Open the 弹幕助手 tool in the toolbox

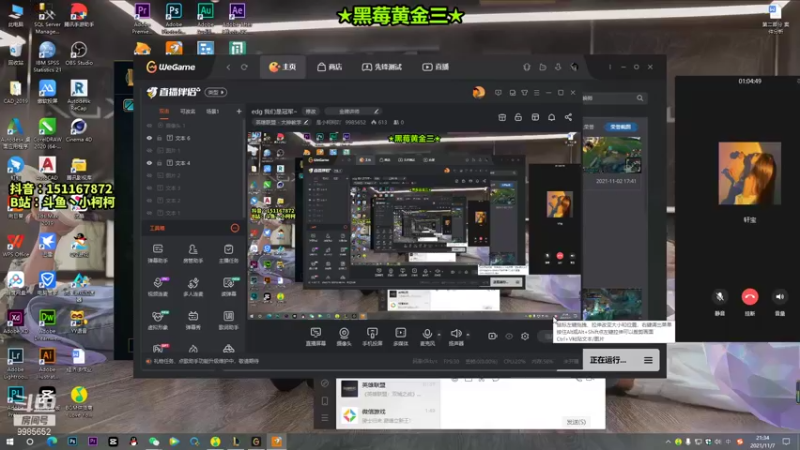tap(158, 253)
